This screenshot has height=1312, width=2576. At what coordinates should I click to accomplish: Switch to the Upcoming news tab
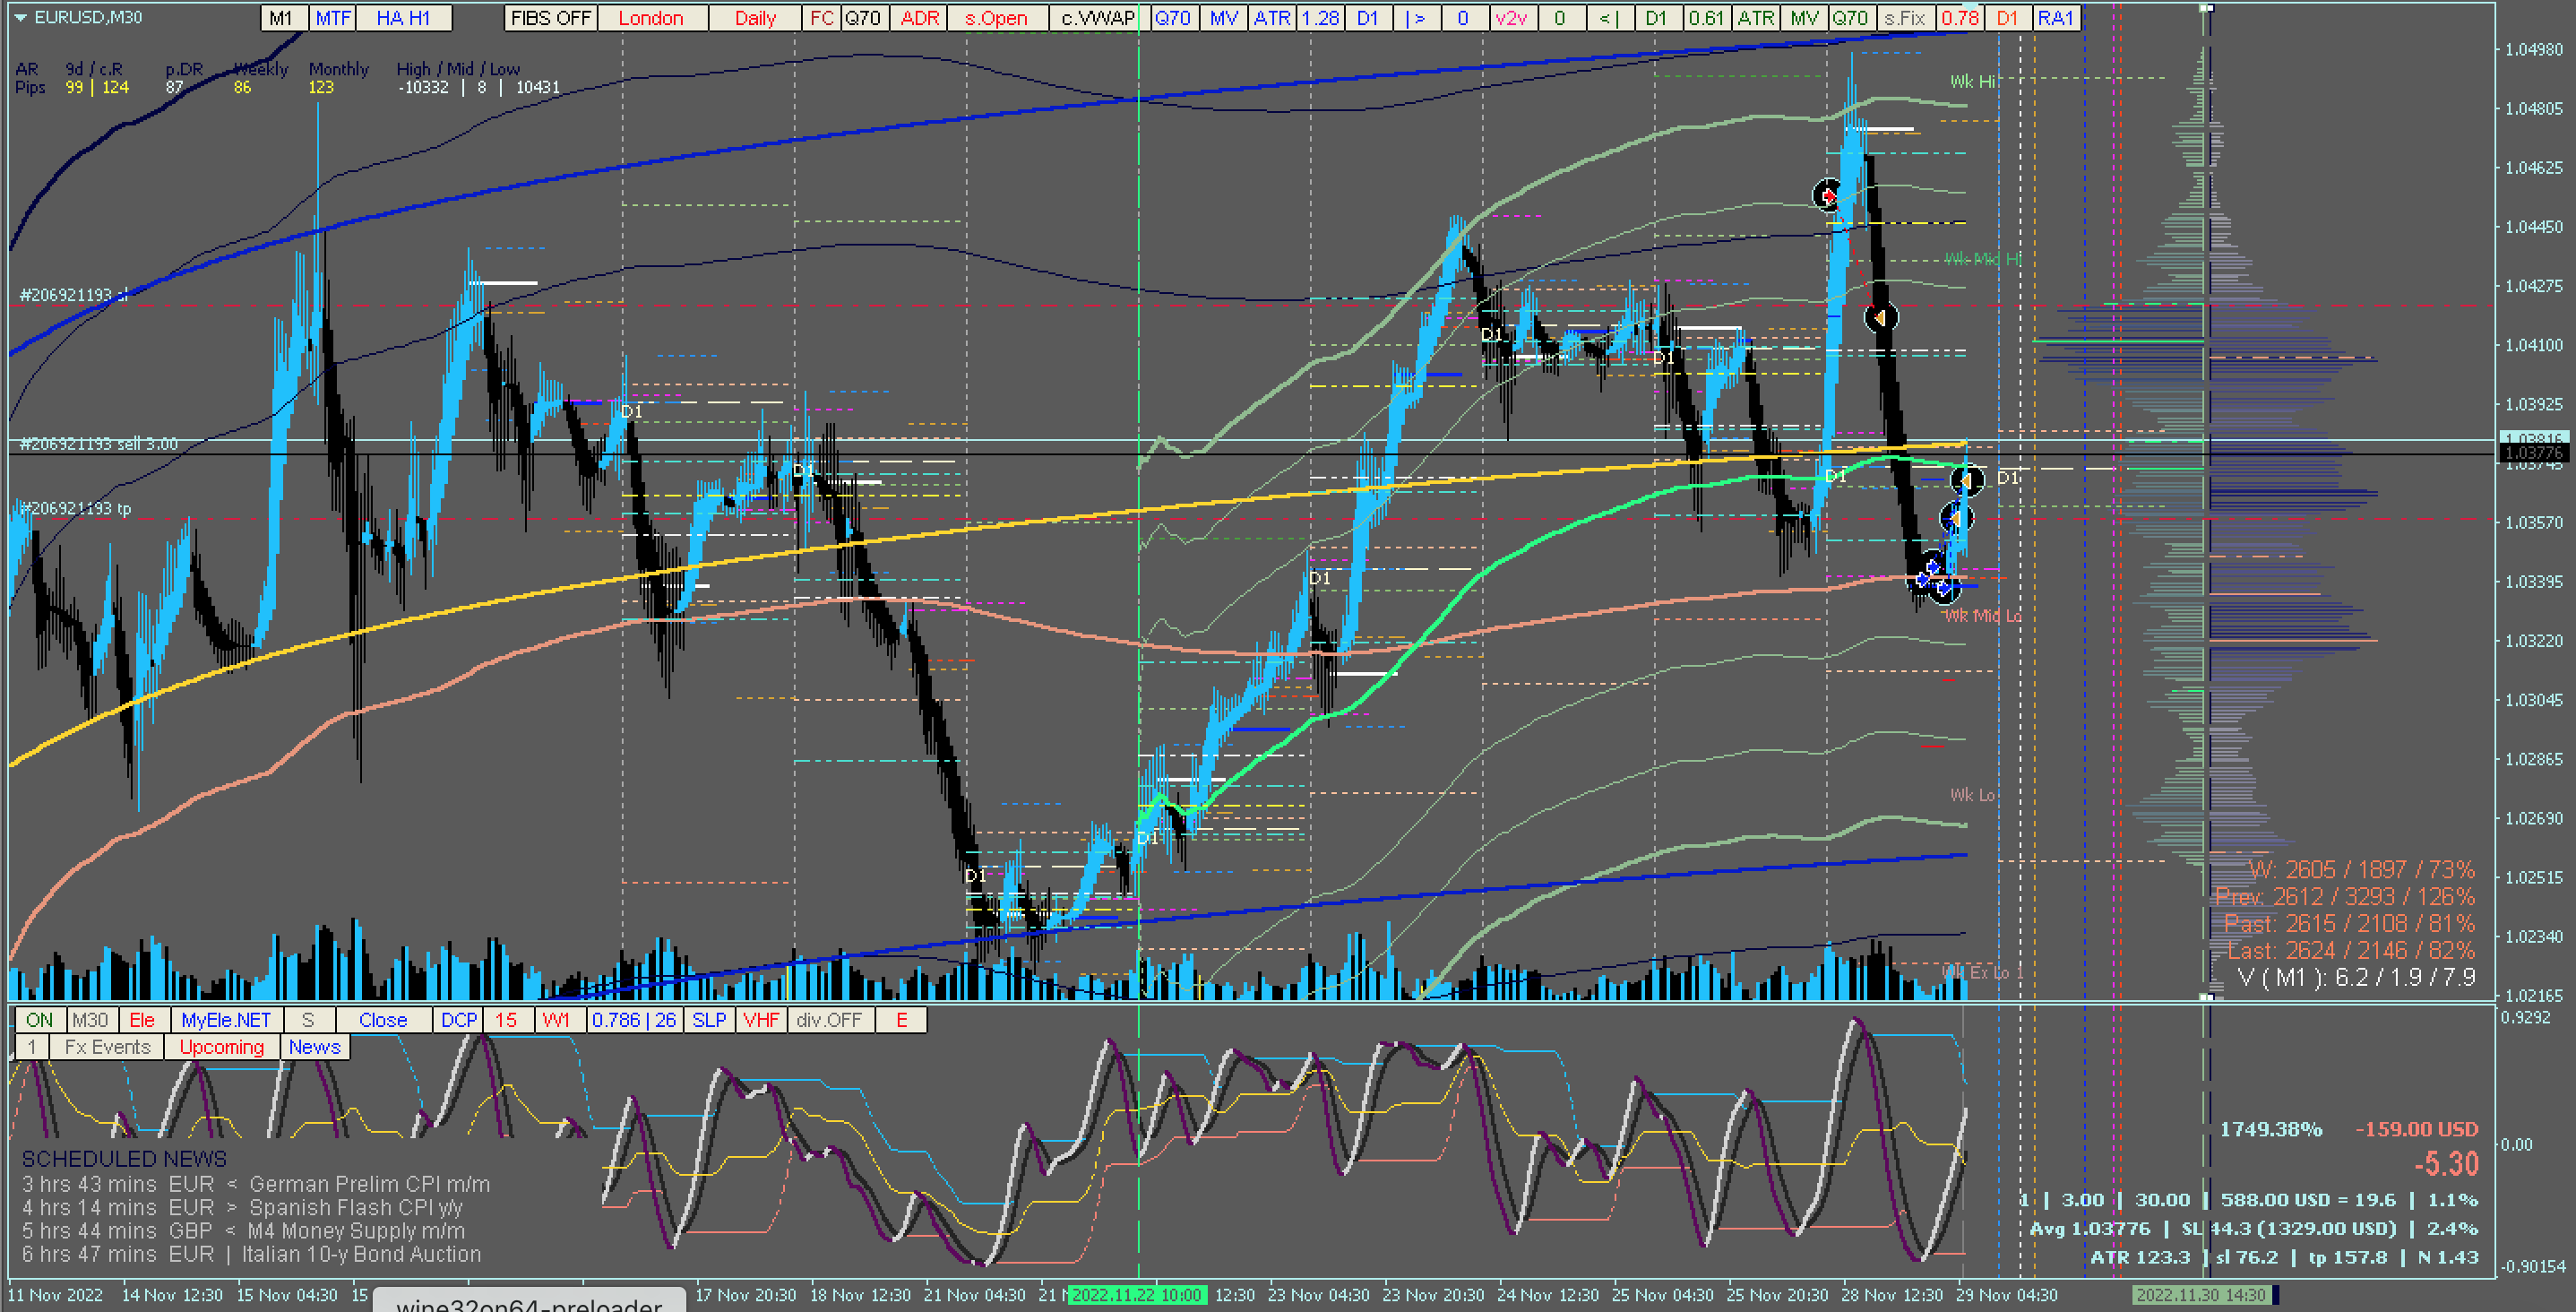[x=221, y=1047]
